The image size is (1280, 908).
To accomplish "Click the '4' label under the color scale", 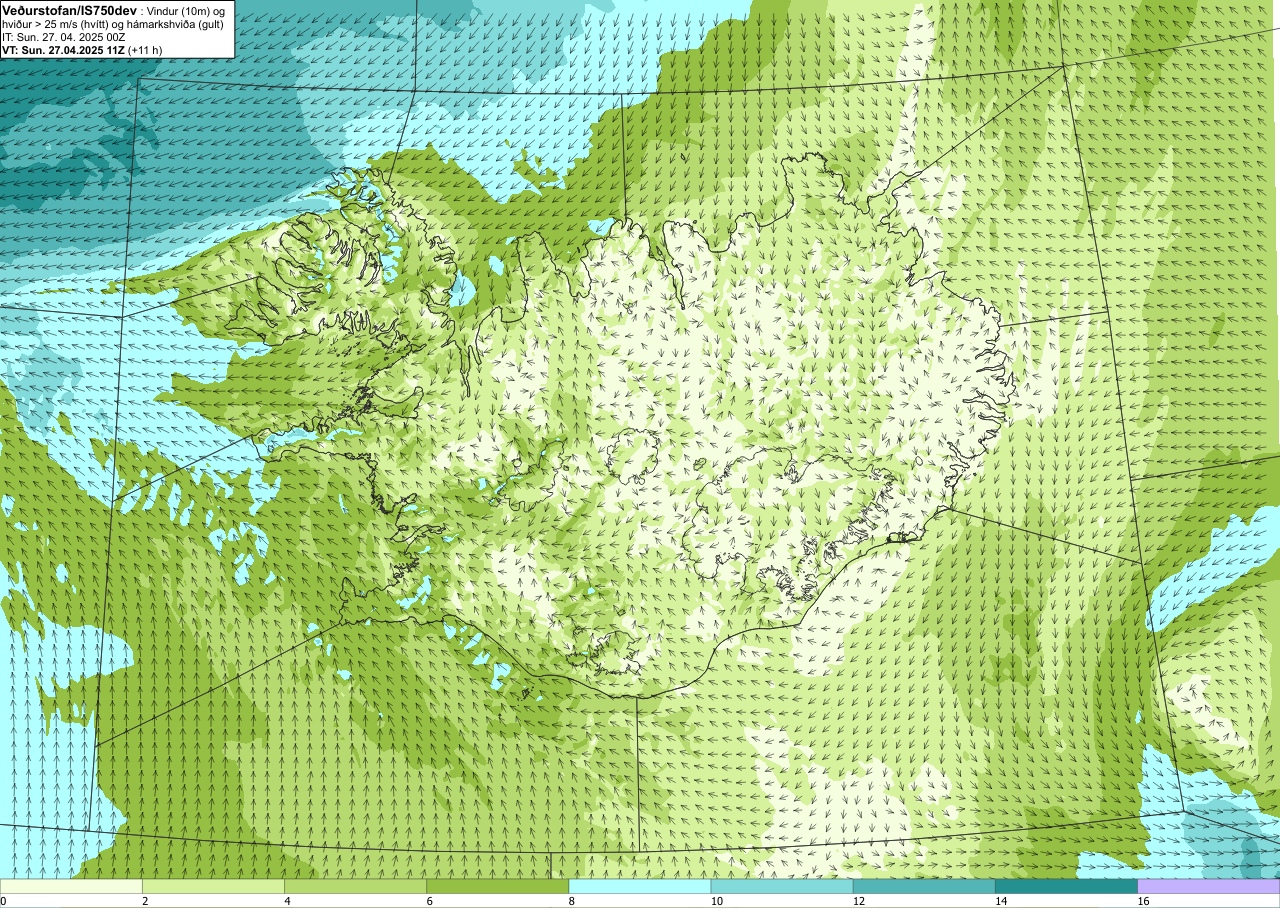I will point(287,901).
